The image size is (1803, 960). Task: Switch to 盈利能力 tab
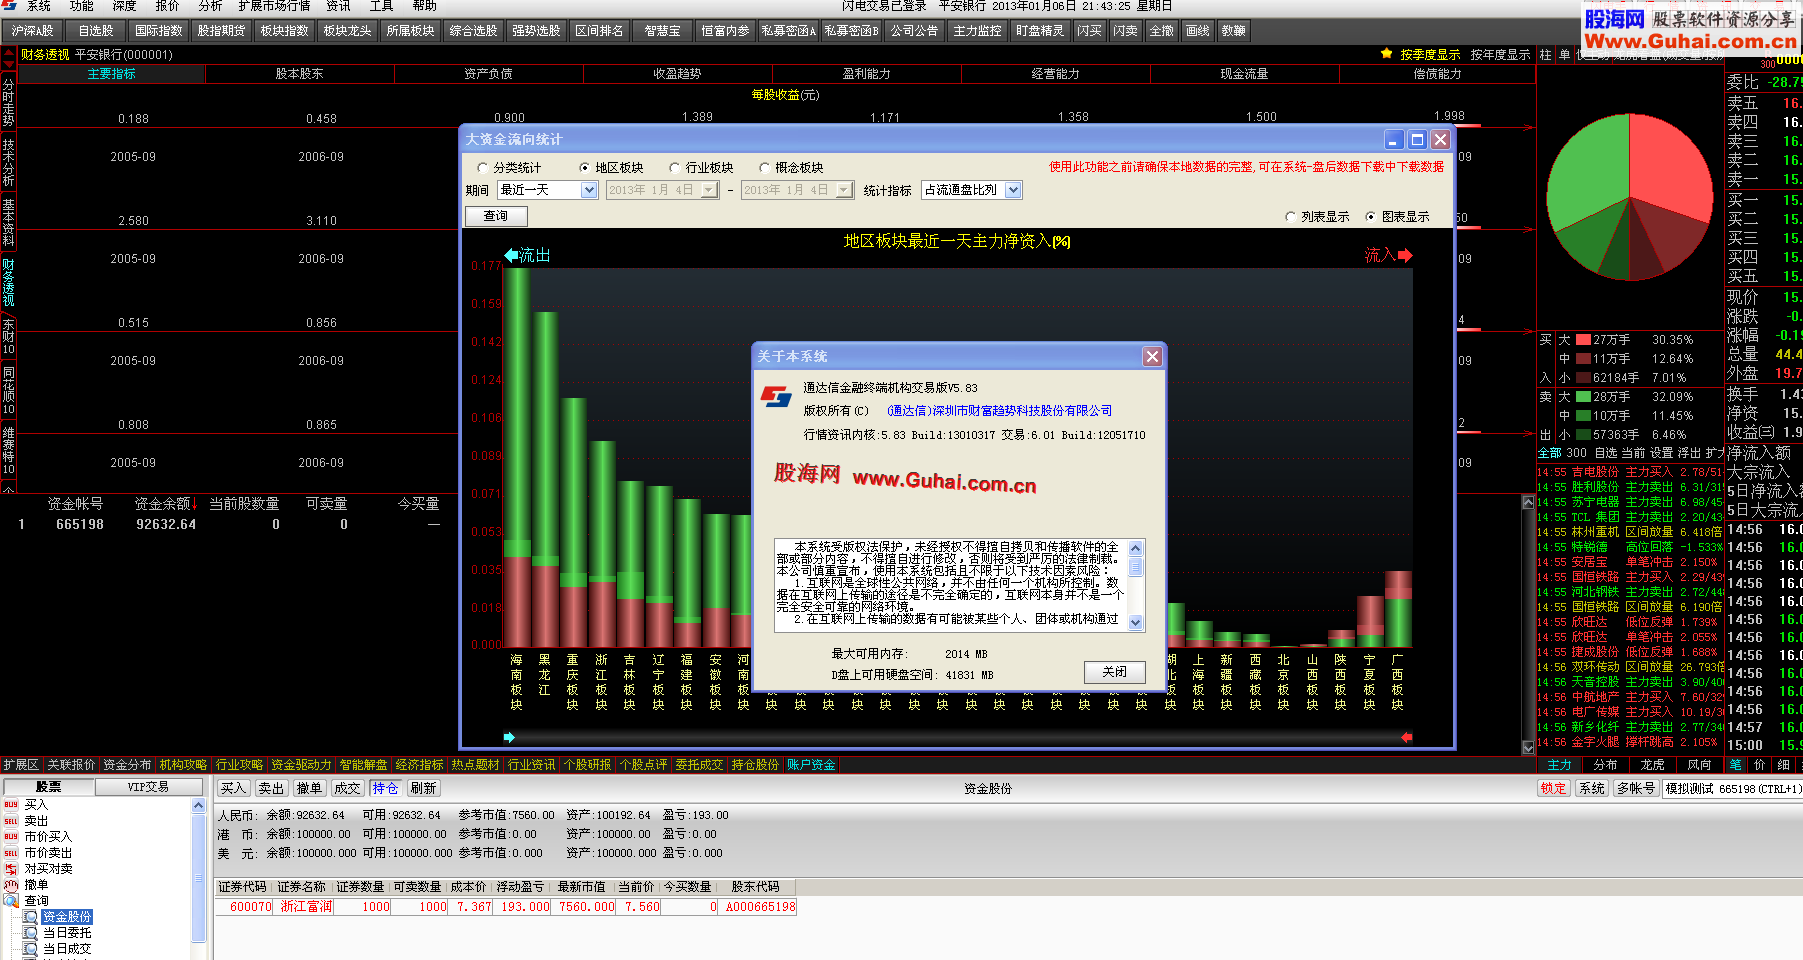866,74
